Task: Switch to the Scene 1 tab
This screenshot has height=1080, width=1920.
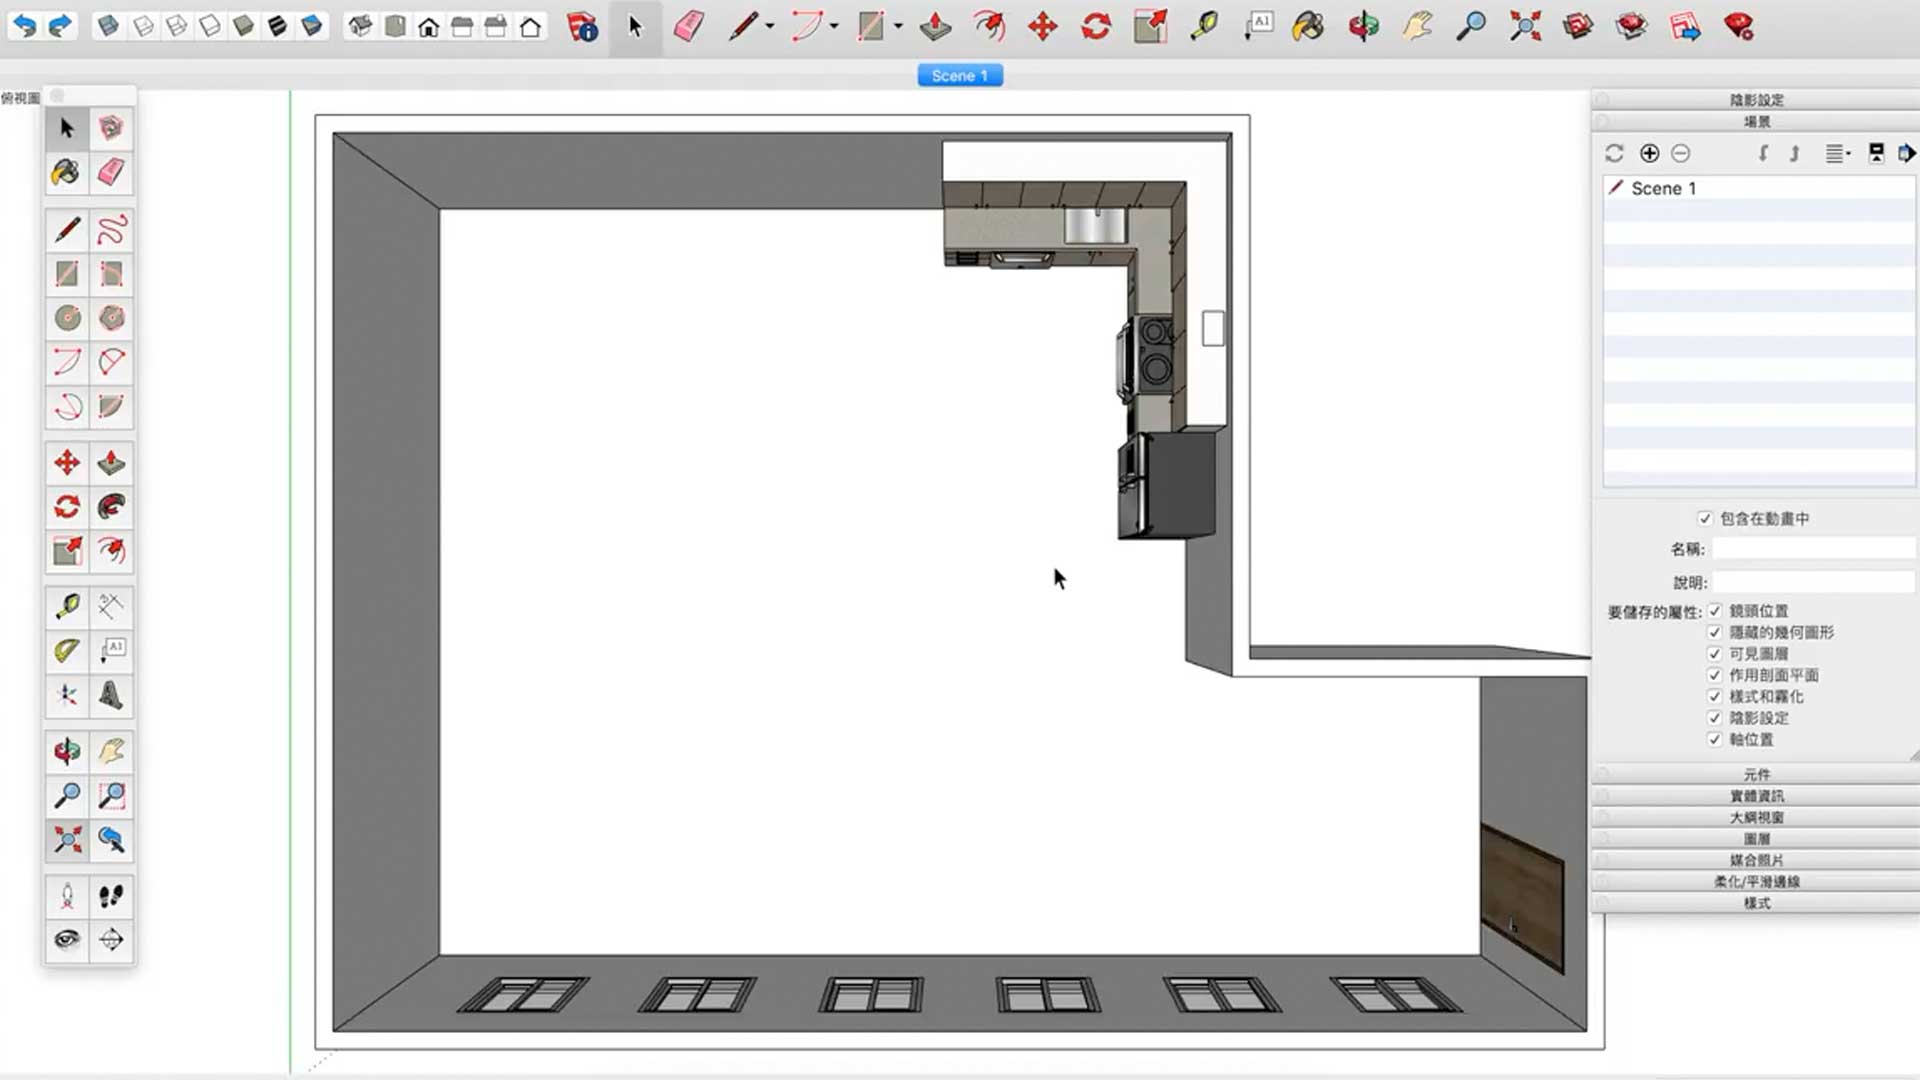Action: click(x=959, y=76)
